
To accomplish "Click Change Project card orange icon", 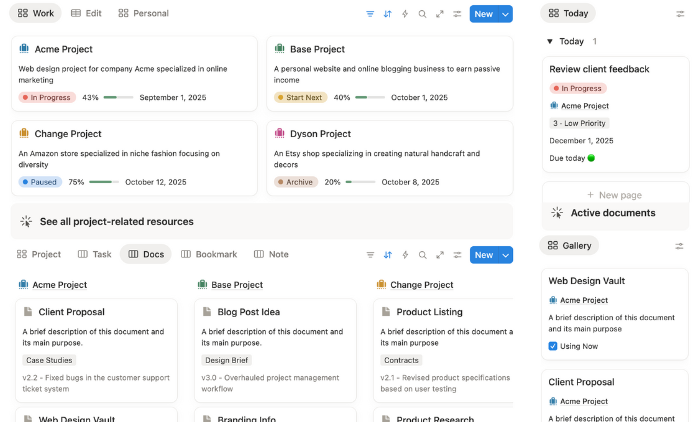I will point(24,133).
